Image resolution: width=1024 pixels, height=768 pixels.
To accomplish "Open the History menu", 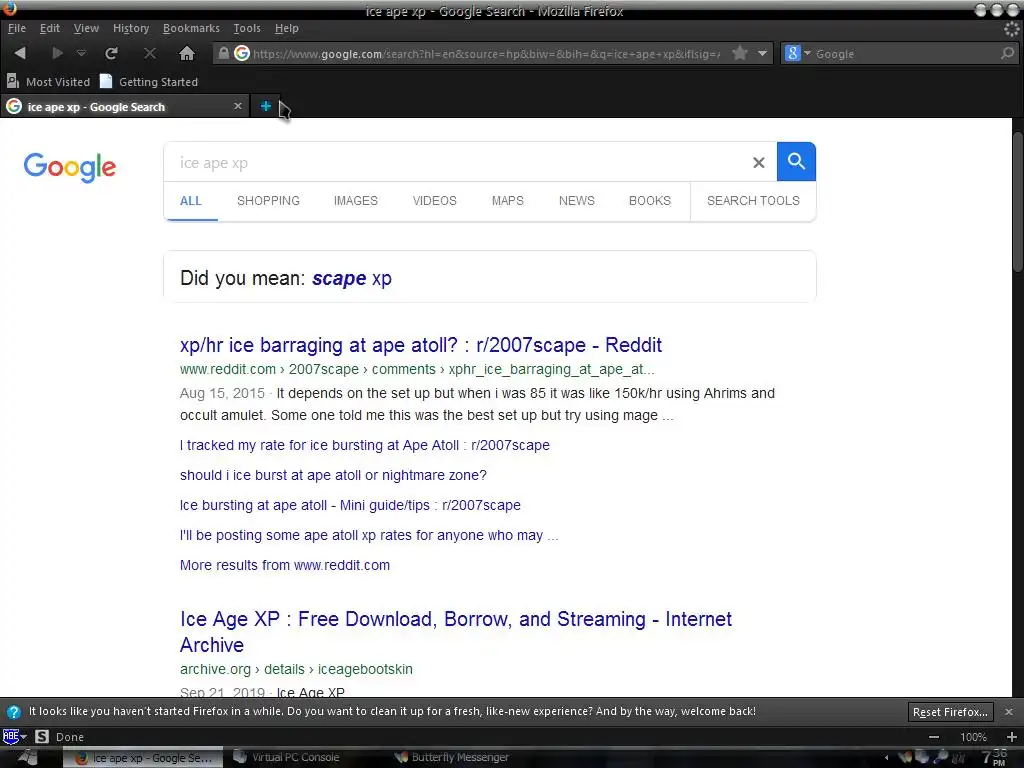I will coord(131,28).
